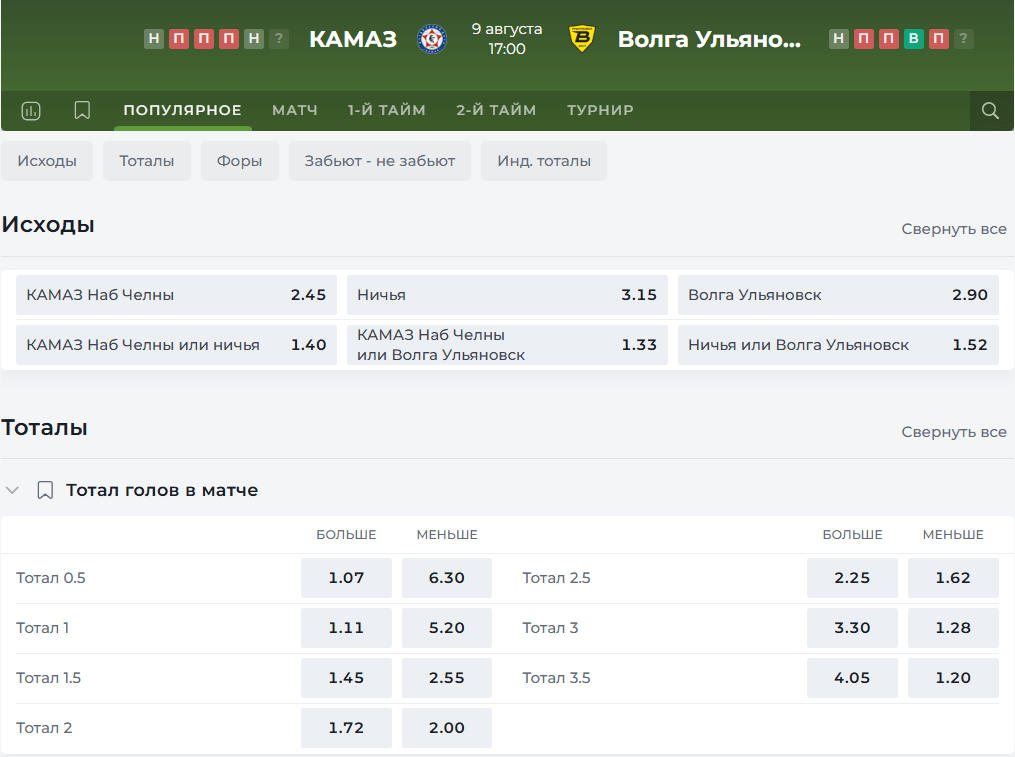Select Тотал 3.5 меньше 1.20

[953, 677]
